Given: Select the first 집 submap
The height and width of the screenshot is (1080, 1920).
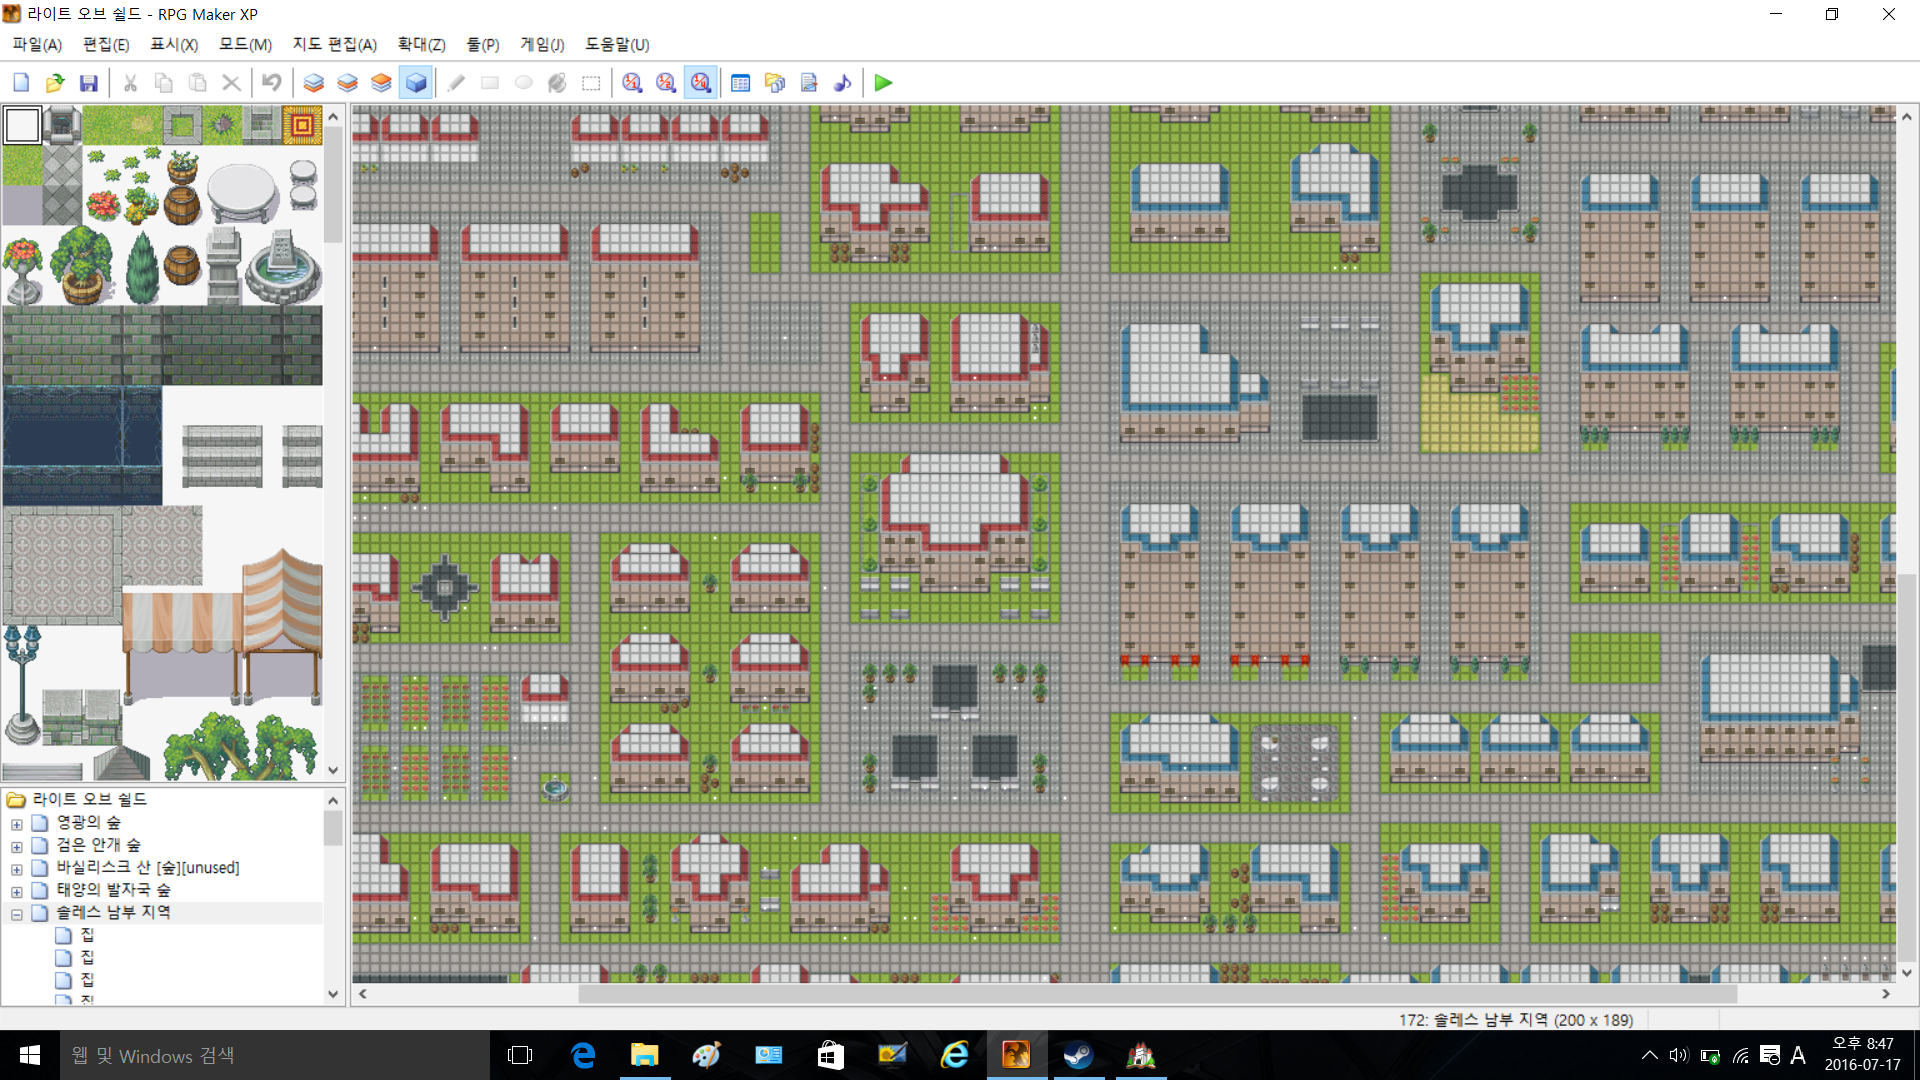Looking at the screenshot, I should coord(87,935).
